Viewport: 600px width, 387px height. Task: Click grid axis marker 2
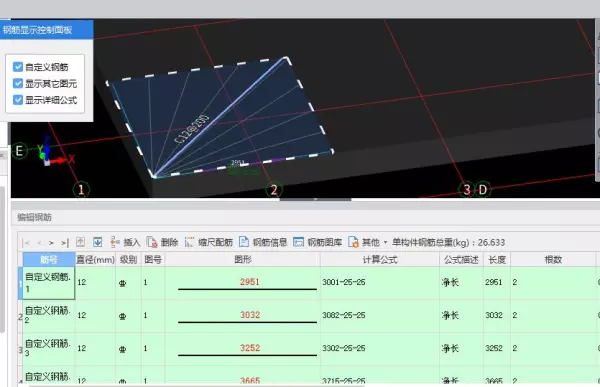coord(274,190)
